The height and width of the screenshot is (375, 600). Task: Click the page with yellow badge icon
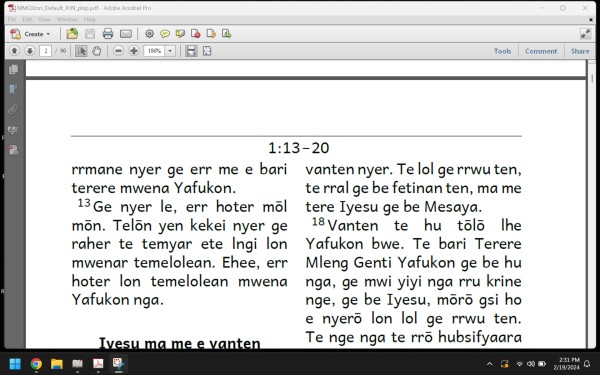coord(211,34)
